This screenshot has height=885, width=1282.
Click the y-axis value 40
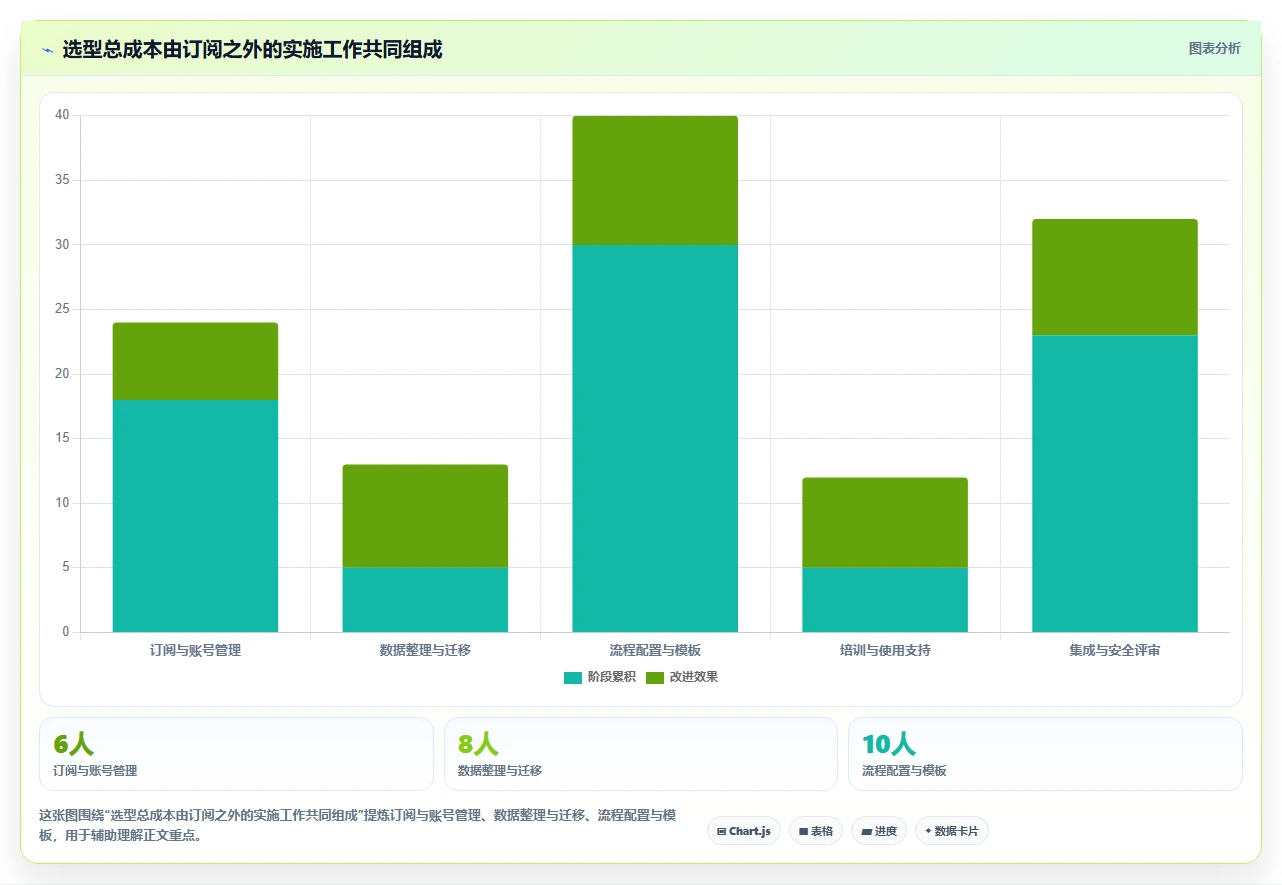(x=62, y=116)
